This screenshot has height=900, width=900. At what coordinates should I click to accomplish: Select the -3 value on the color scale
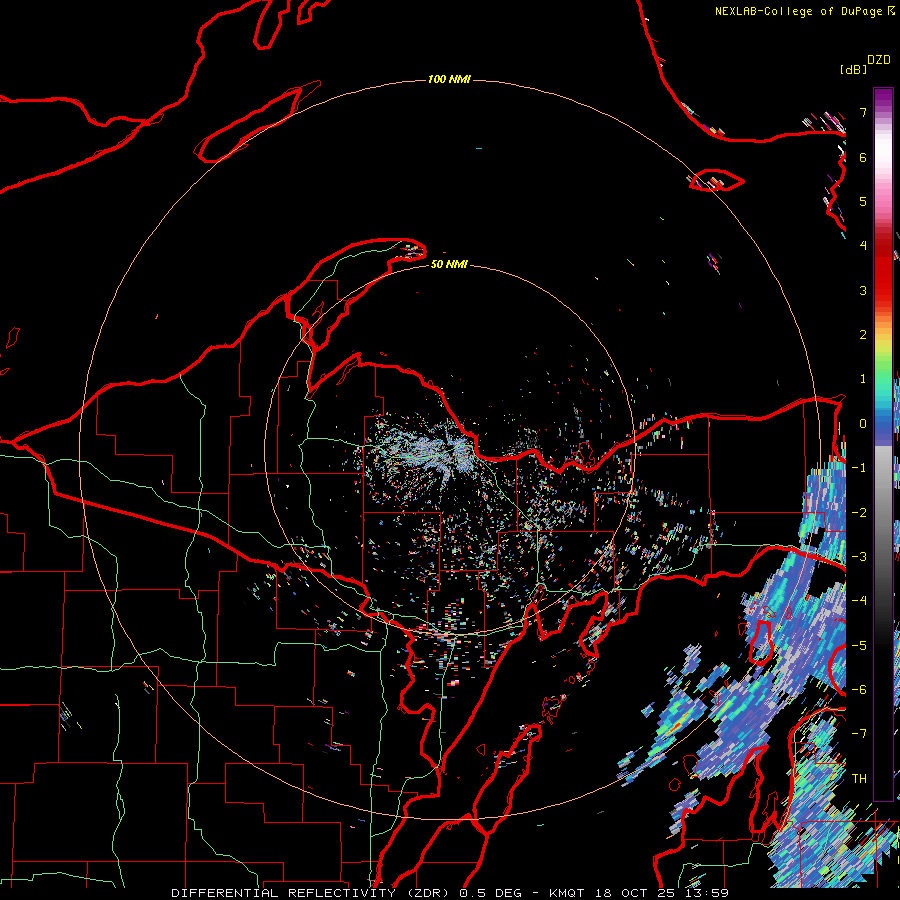859,556
